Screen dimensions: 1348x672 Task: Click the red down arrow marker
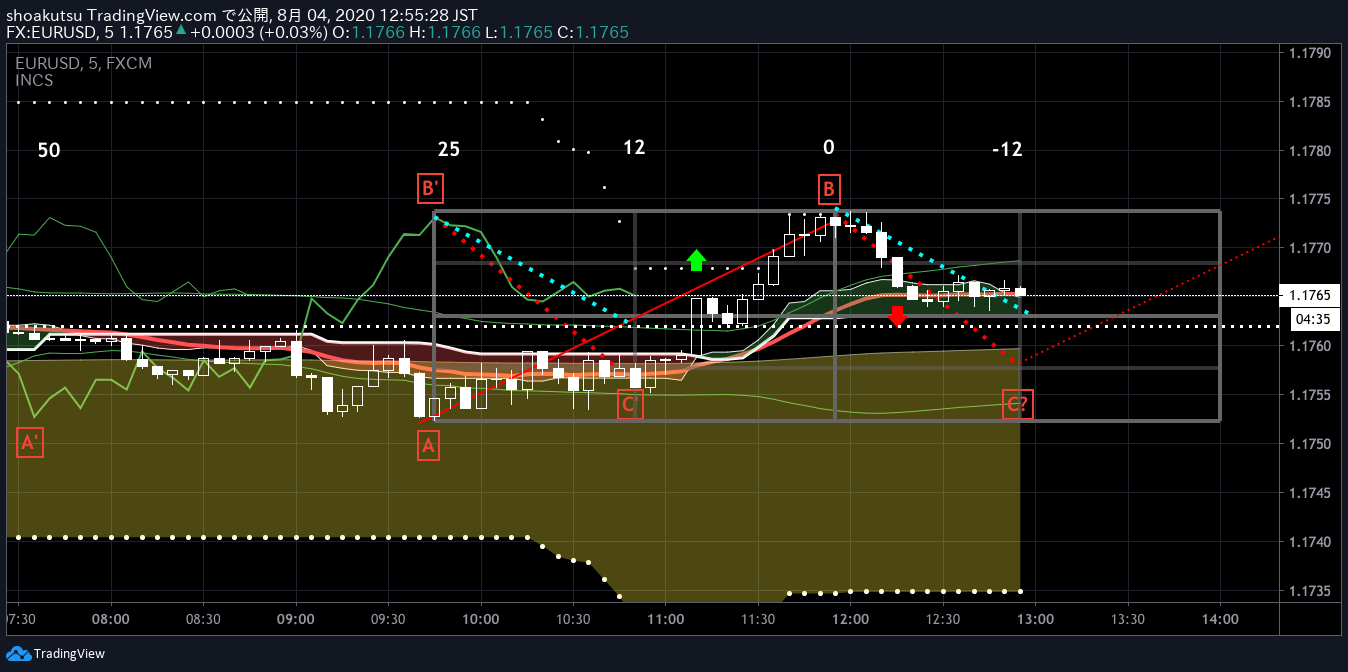(897, 316)
